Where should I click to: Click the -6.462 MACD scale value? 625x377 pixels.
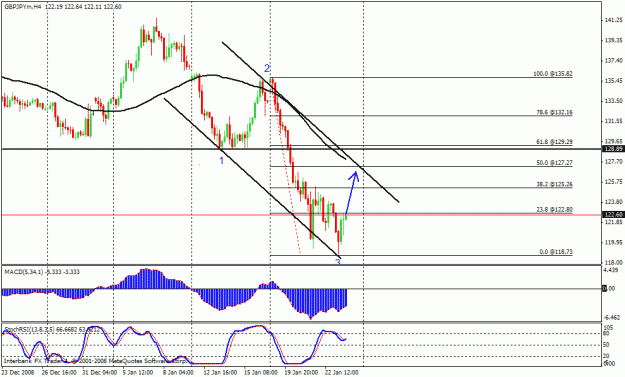(612, 318)
